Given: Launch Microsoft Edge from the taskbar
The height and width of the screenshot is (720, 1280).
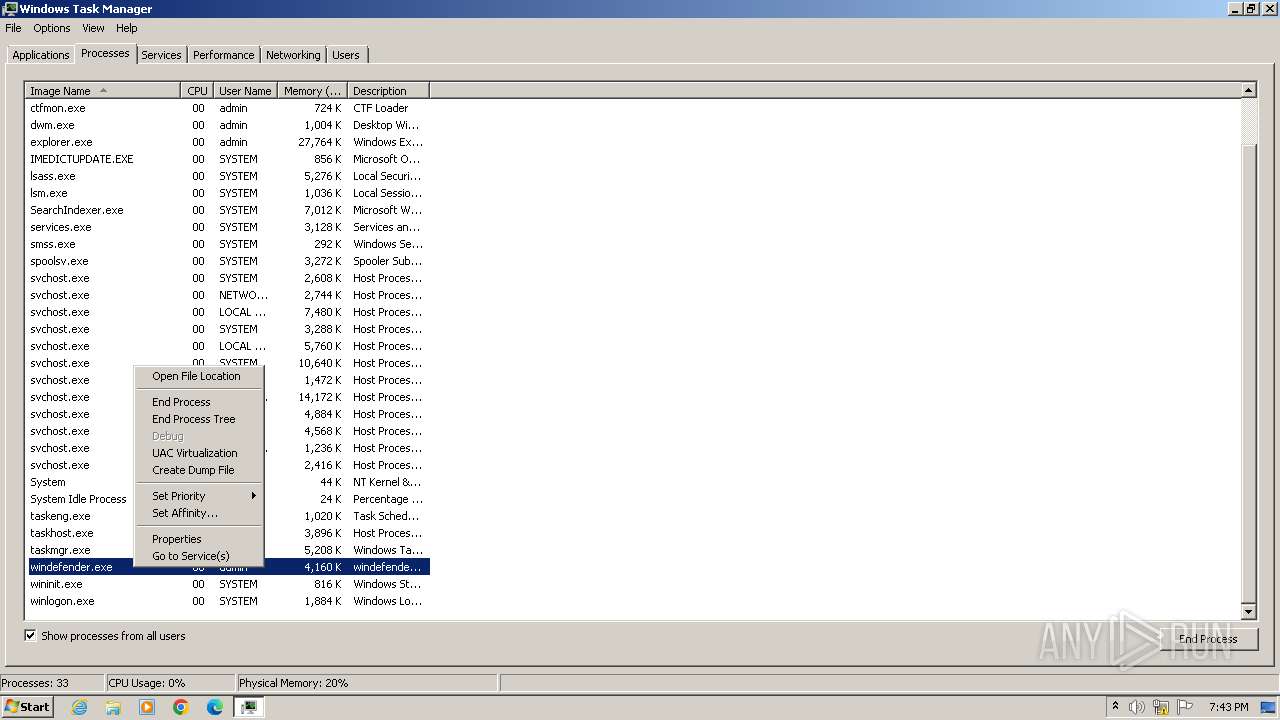Looking at the screenshot, I should tap(215, 707).
